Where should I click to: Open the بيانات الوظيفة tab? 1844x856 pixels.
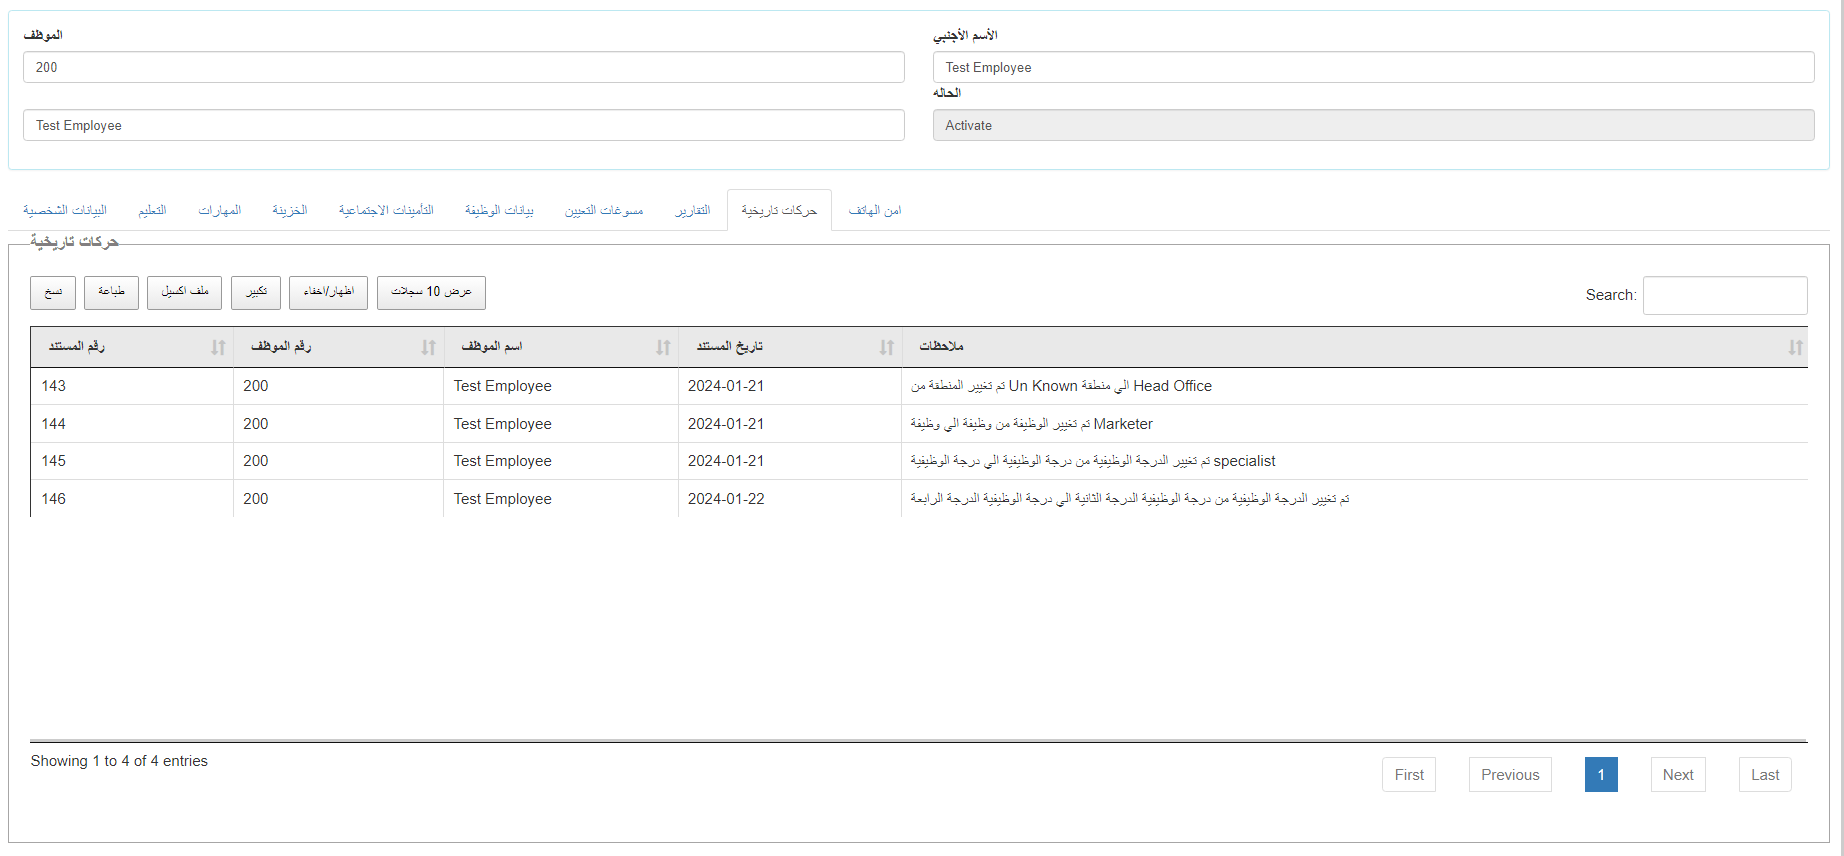499,210
